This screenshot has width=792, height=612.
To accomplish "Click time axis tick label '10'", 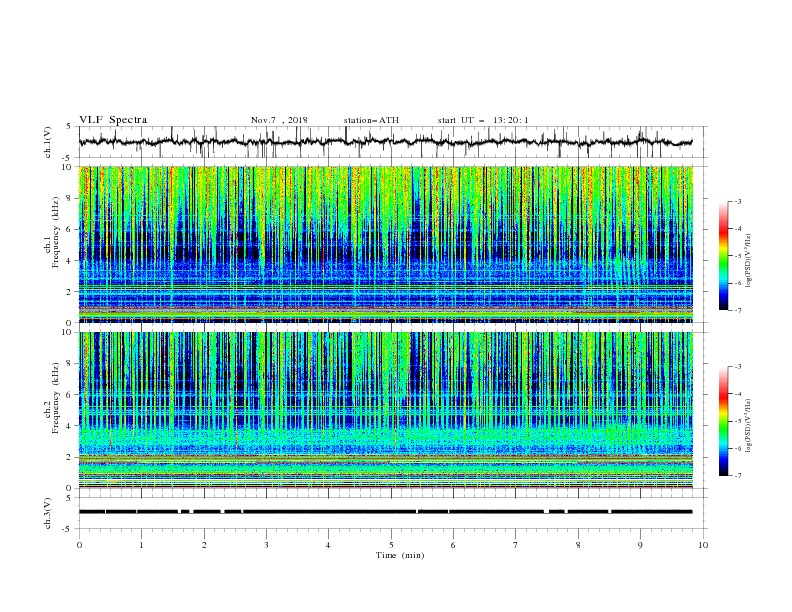I will tap(703, 545).
